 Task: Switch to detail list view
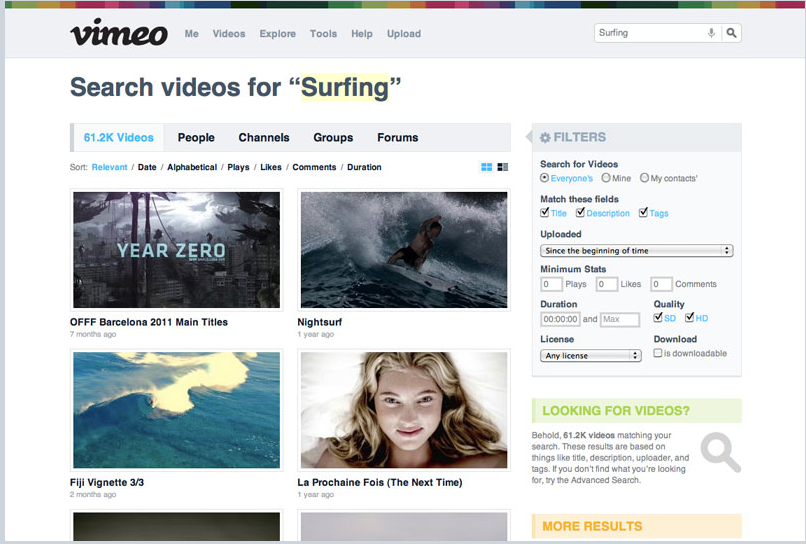[502, 167]
